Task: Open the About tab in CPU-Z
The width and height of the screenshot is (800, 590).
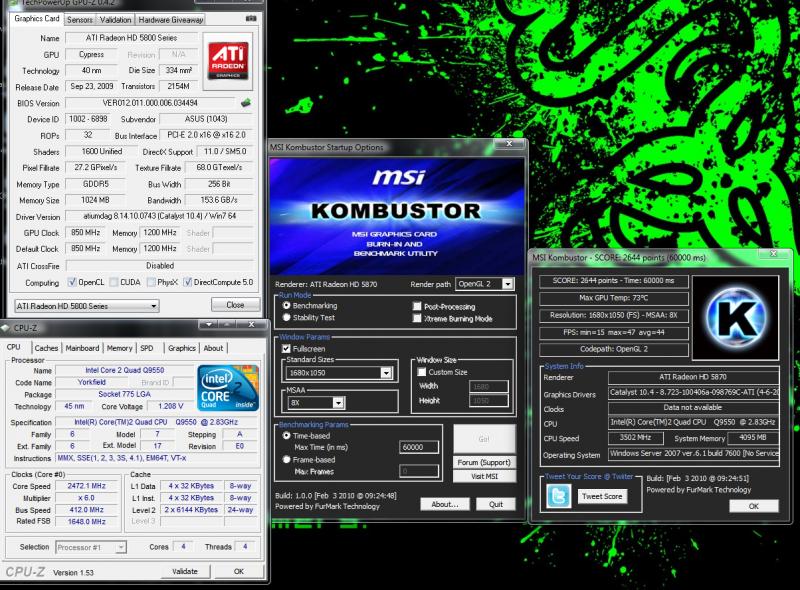Action: click(x=213, y=348)
